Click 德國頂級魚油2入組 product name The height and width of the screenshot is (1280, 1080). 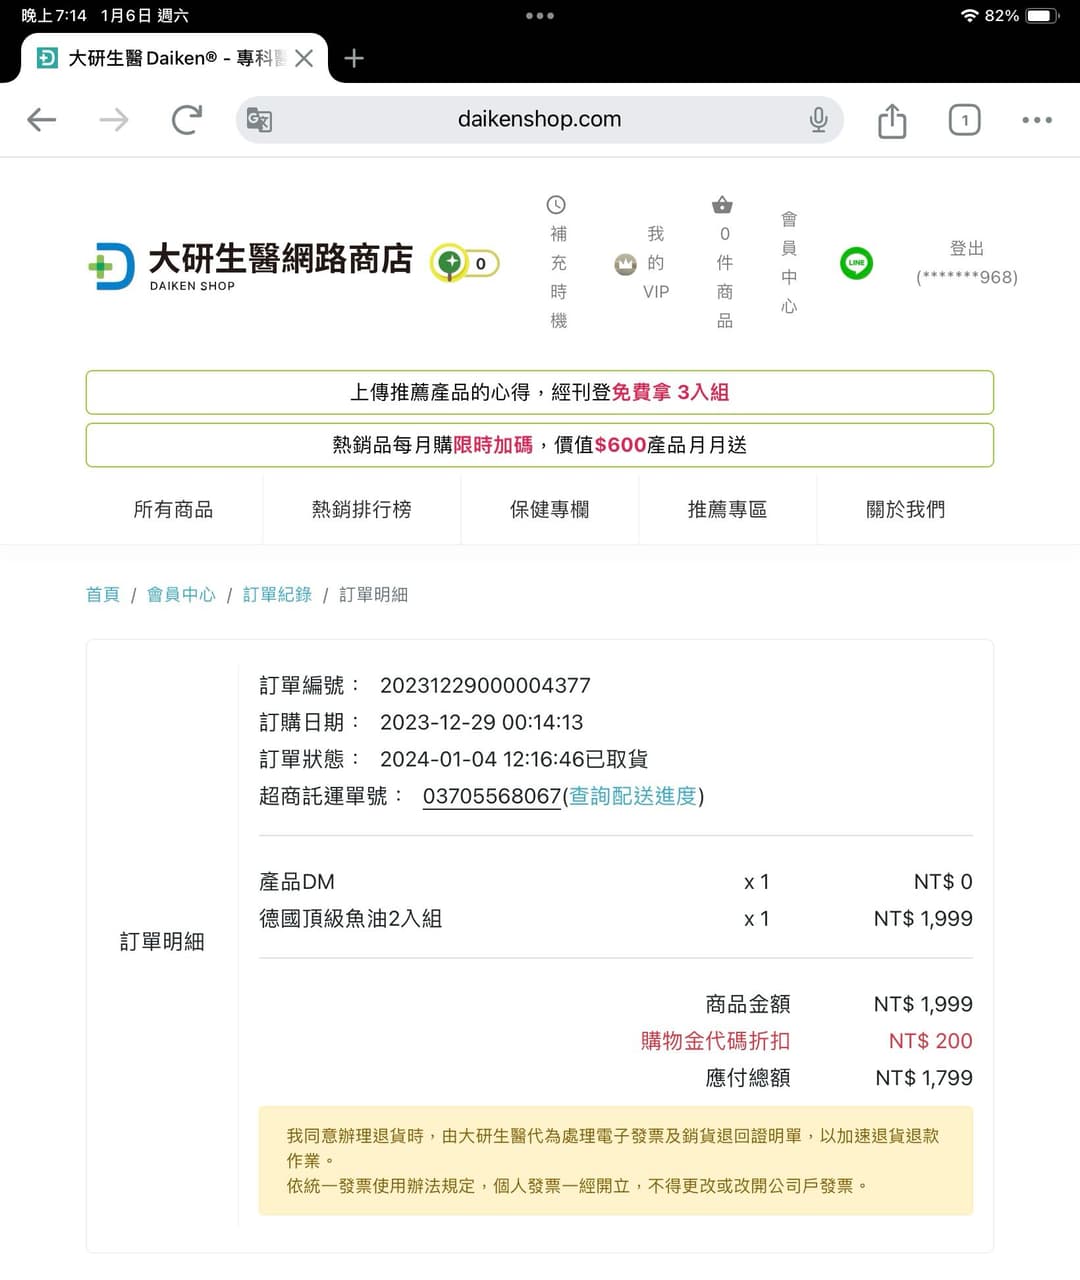350,918
